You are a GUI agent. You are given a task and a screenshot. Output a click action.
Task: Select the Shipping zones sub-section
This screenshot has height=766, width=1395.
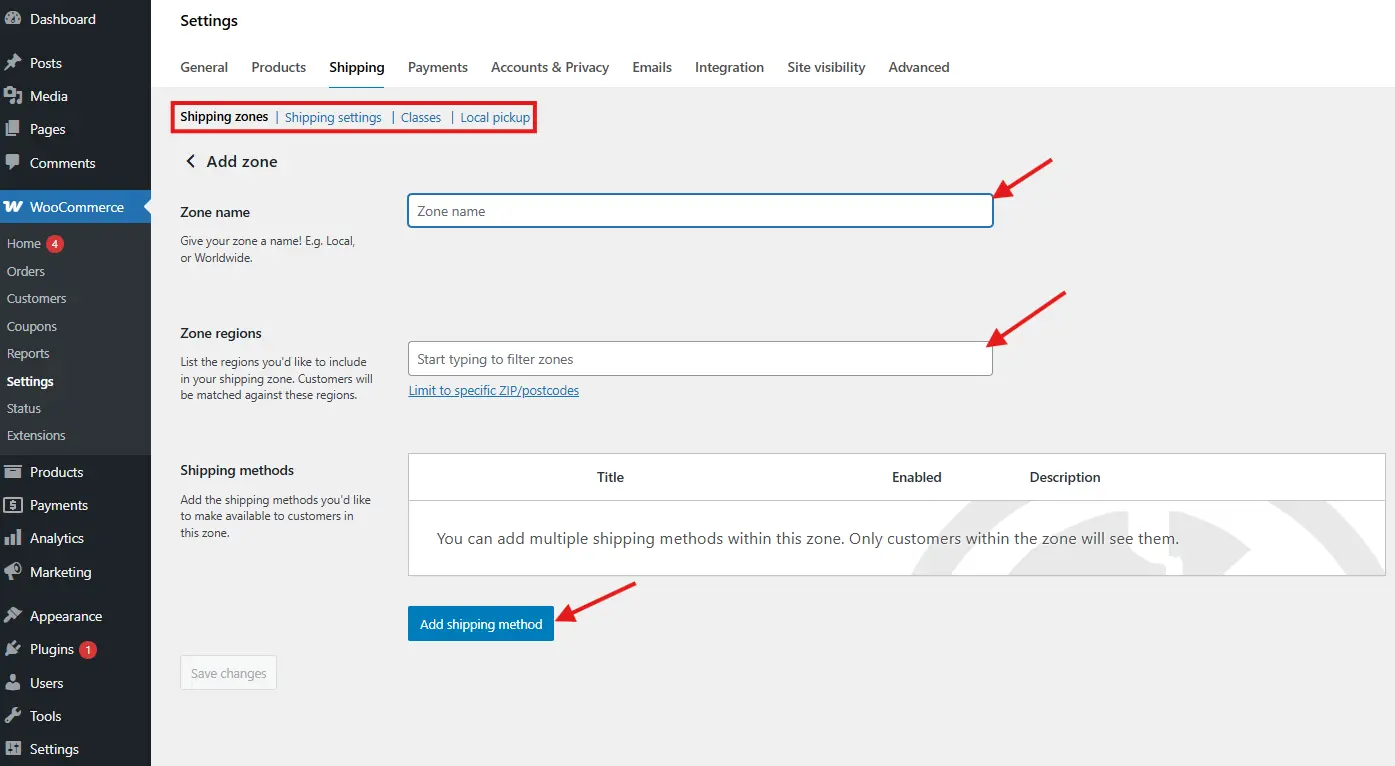coord(224,117)
